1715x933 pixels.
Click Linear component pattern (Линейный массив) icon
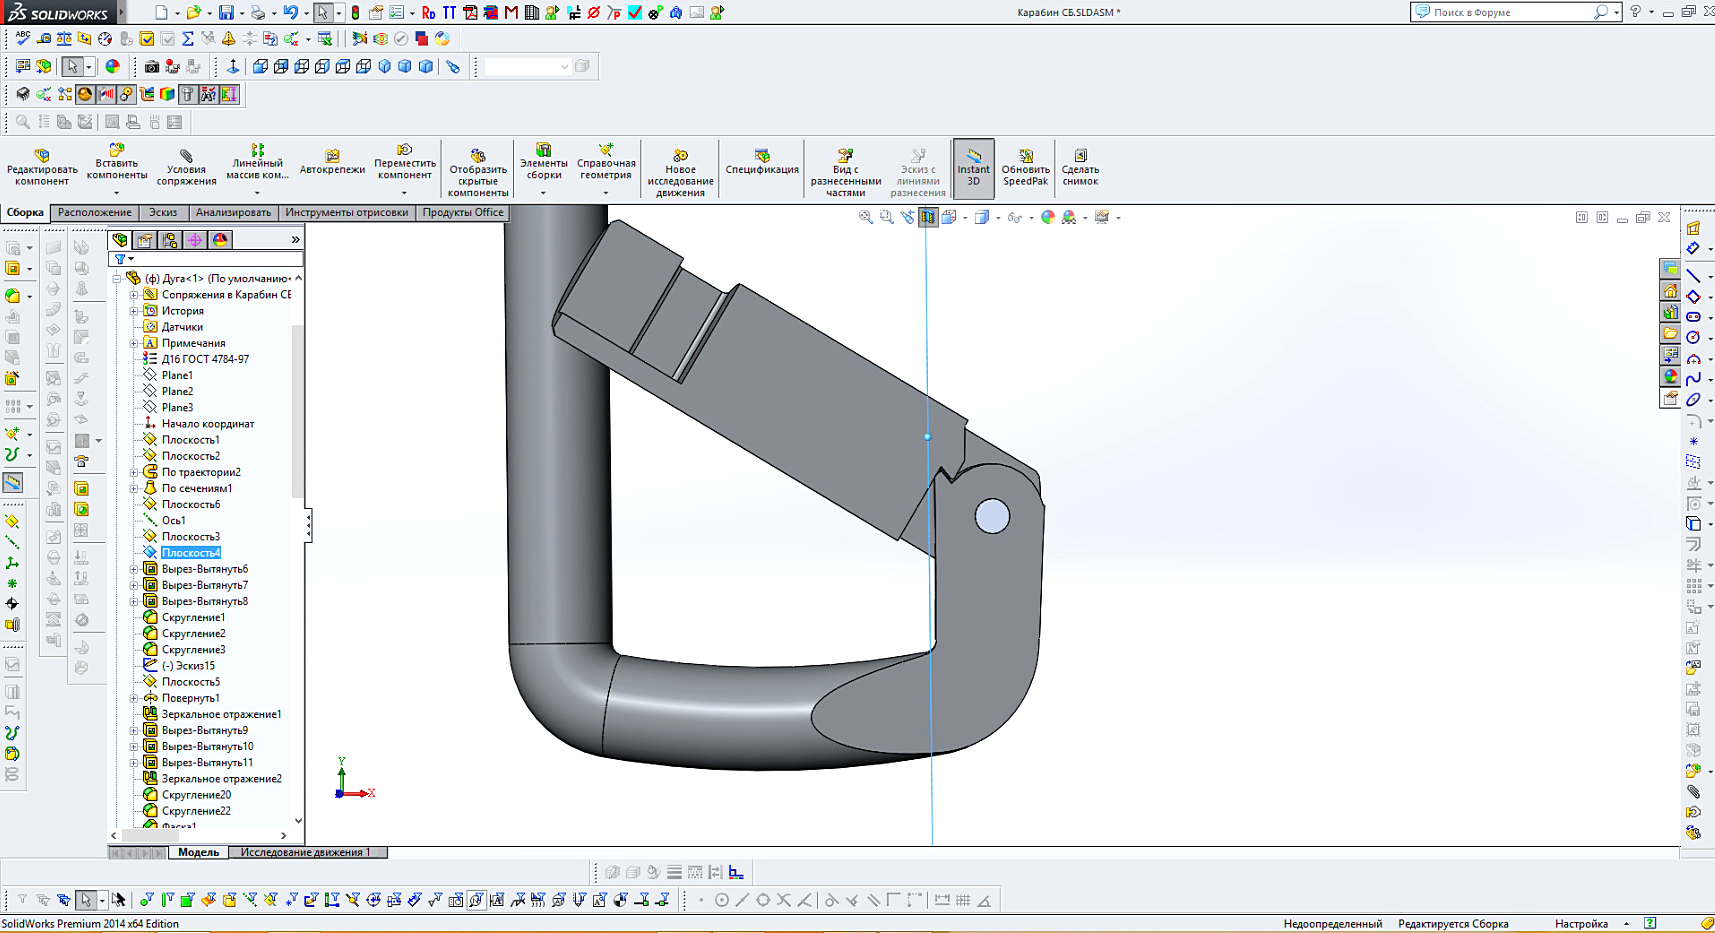point(257,150)
